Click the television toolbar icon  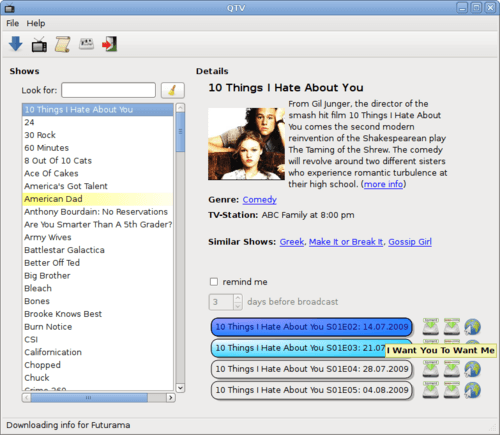tap(39, 45)
